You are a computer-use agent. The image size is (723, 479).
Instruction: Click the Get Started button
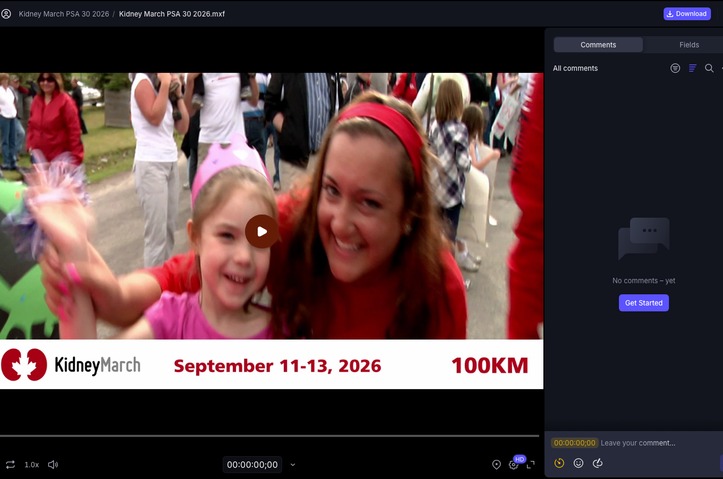[x=644, y=303]
